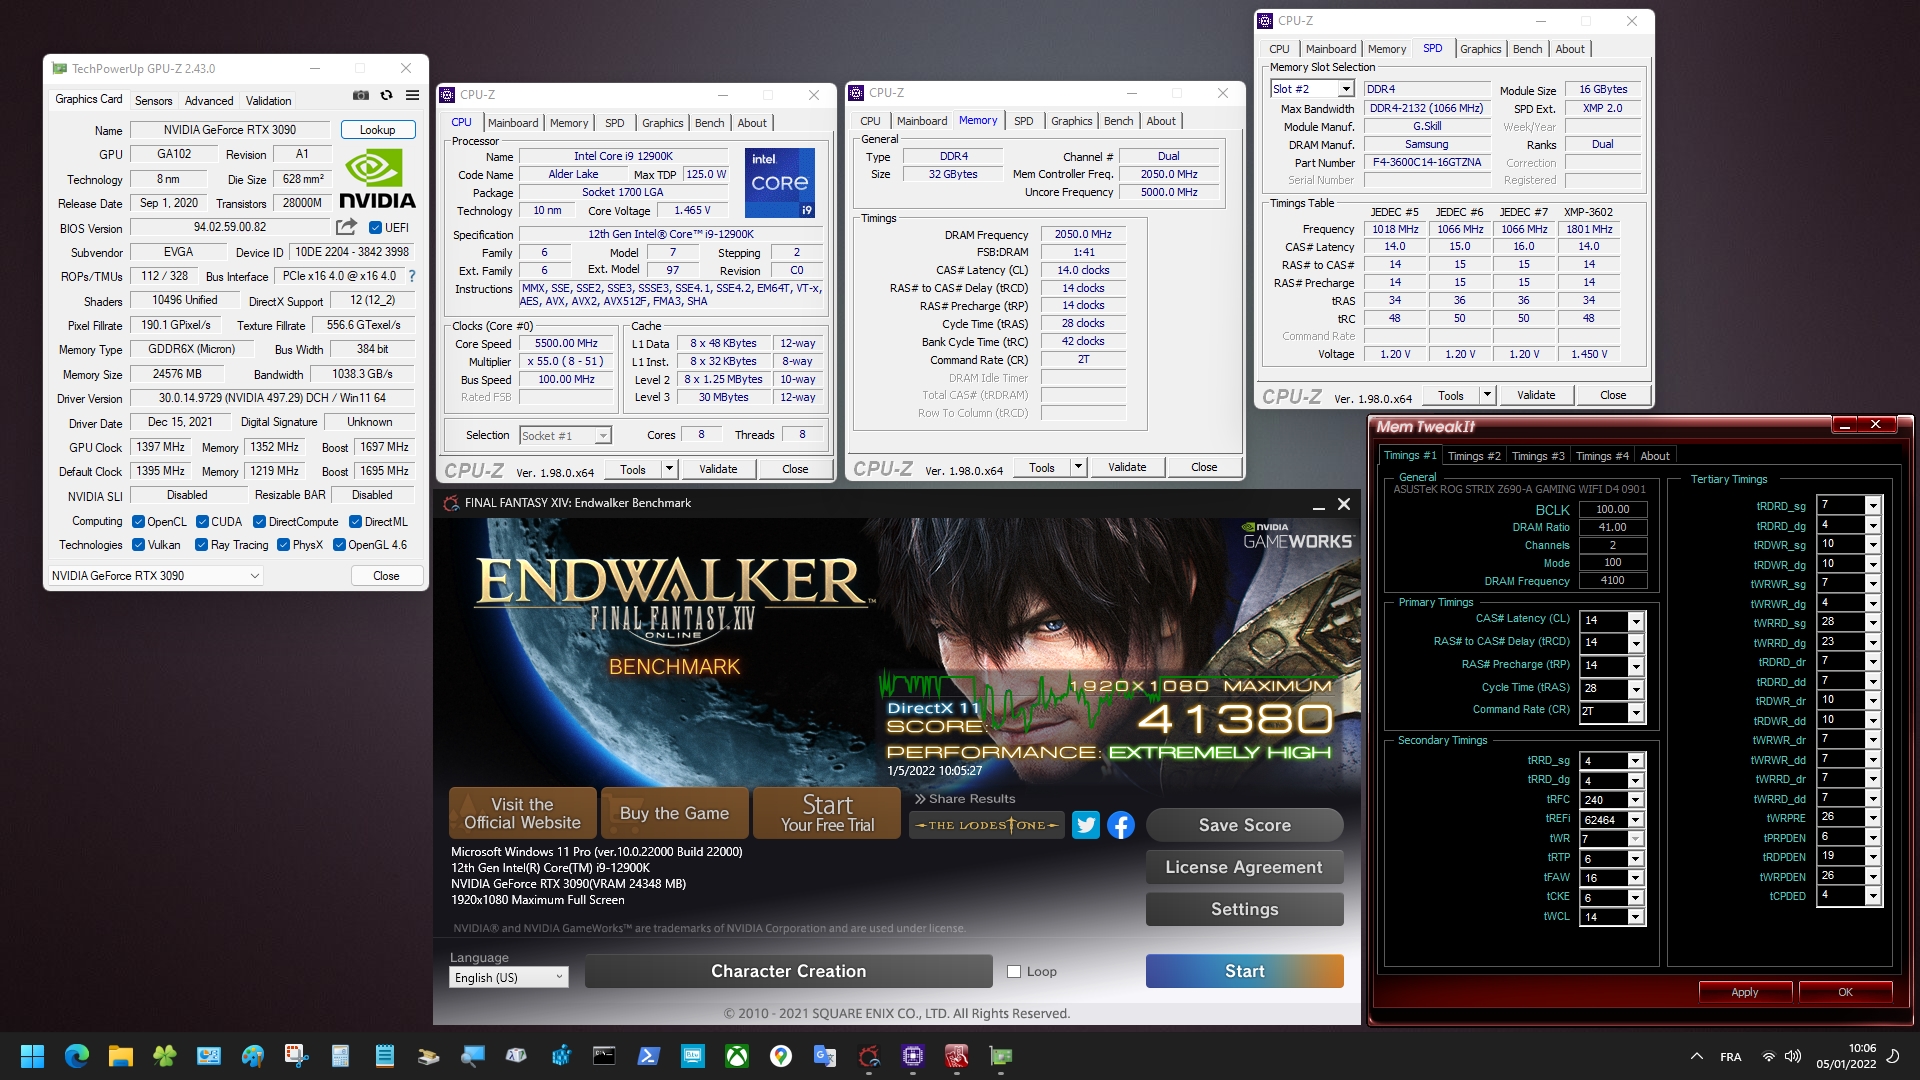Click the GPU-Z screenshot camera icon
1920x1080 pixels.
[x=361, y=96]
